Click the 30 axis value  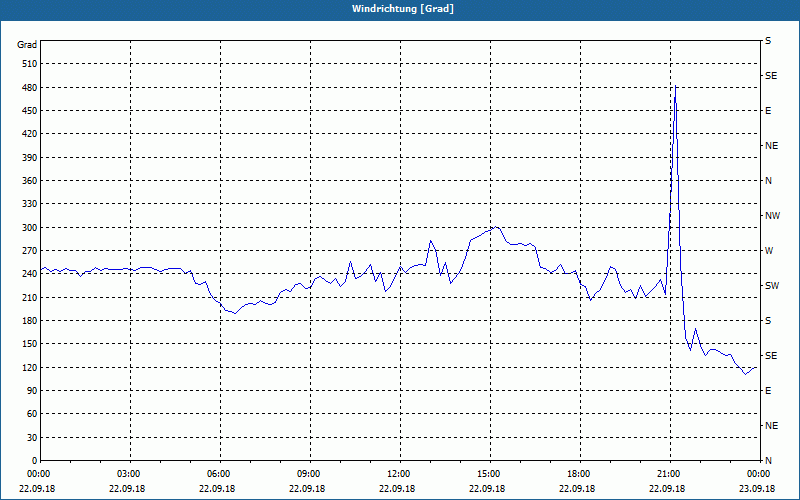tap(32, 437)
